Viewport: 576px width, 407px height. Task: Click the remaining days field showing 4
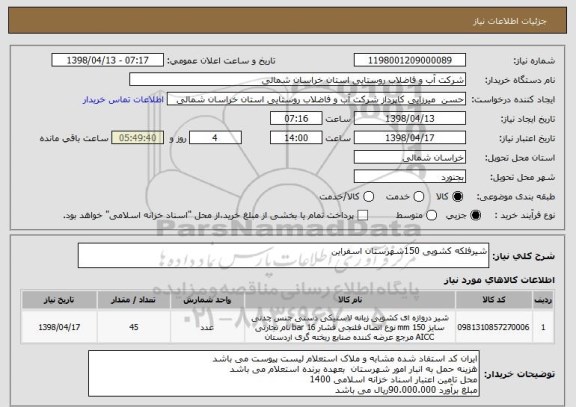[x=215, y=138]
